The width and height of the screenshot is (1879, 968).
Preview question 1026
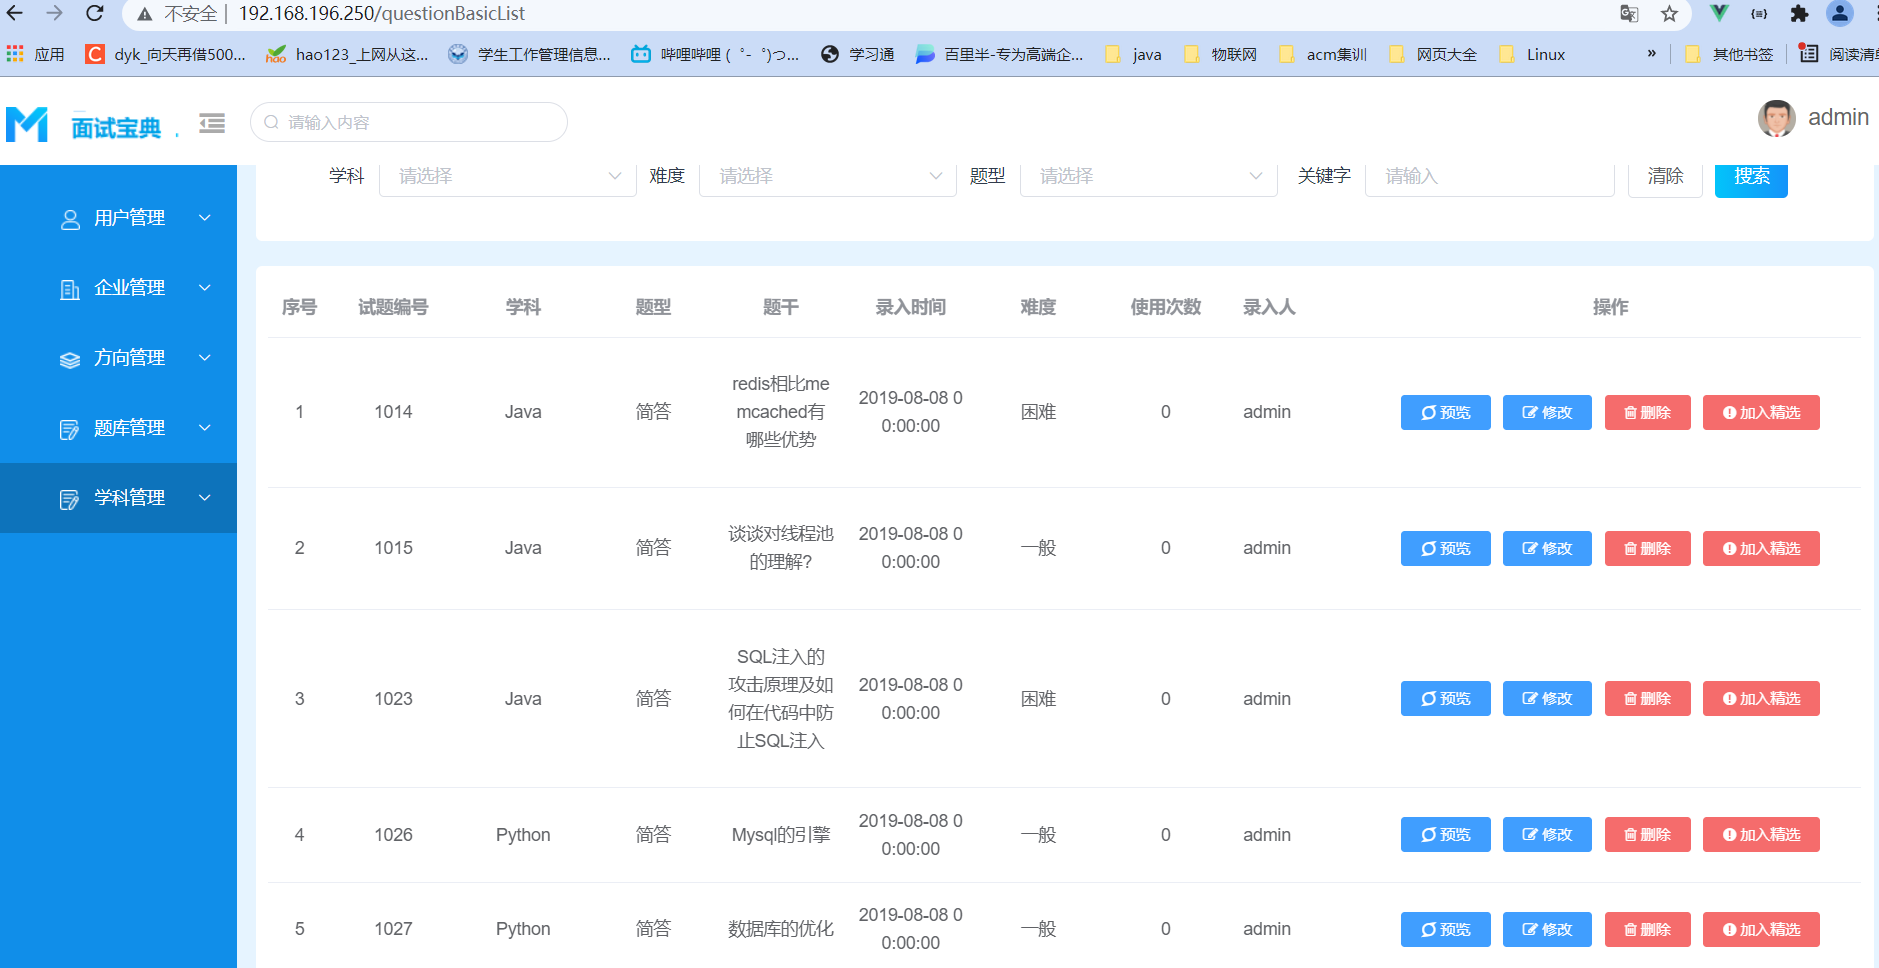[1445, 834]
